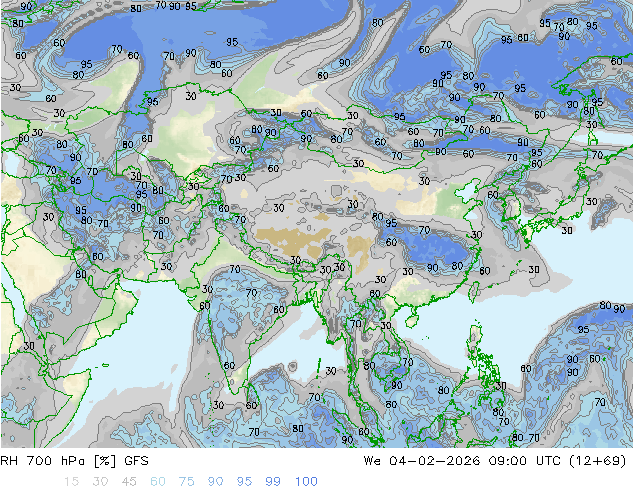Click the legend value 100
Viewport: 634px width, 490px height.
306,482
